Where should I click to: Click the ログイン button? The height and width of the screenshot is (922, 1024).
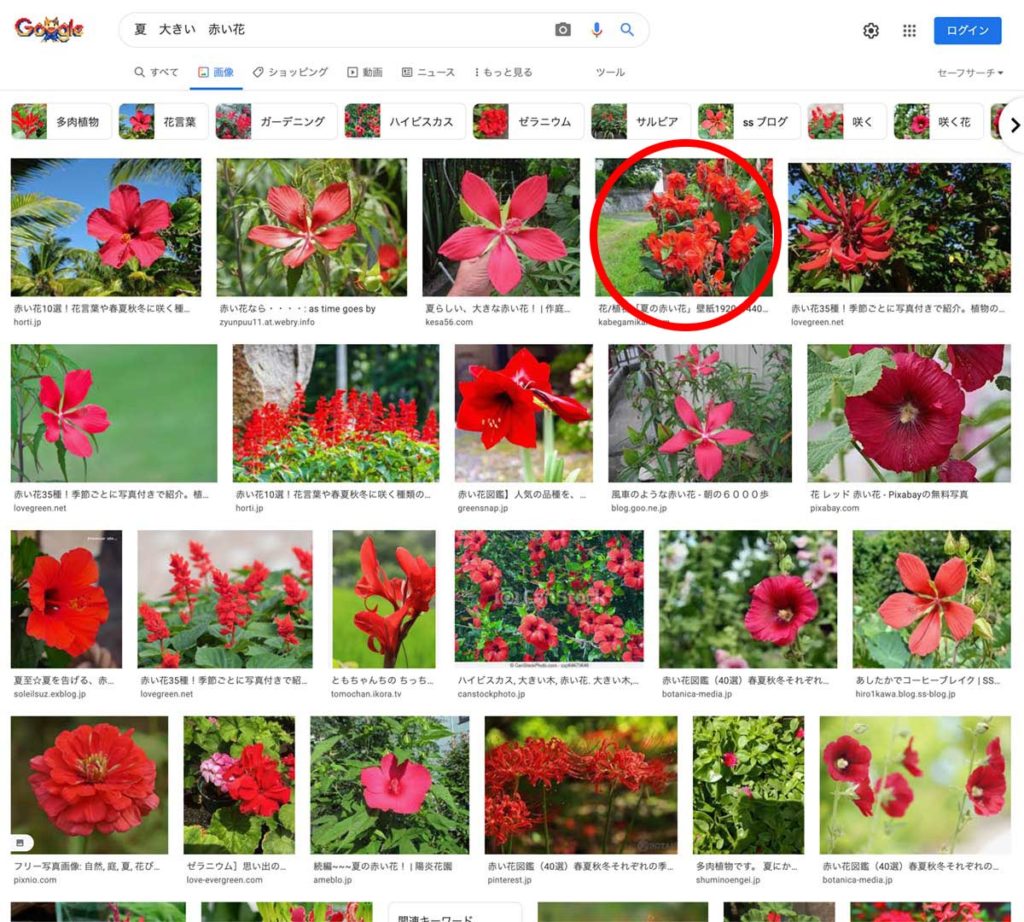(x=967, y=30)
